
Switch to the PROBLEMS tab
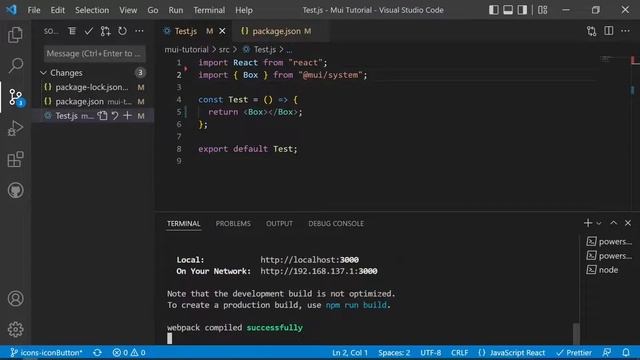click(233, 224)
